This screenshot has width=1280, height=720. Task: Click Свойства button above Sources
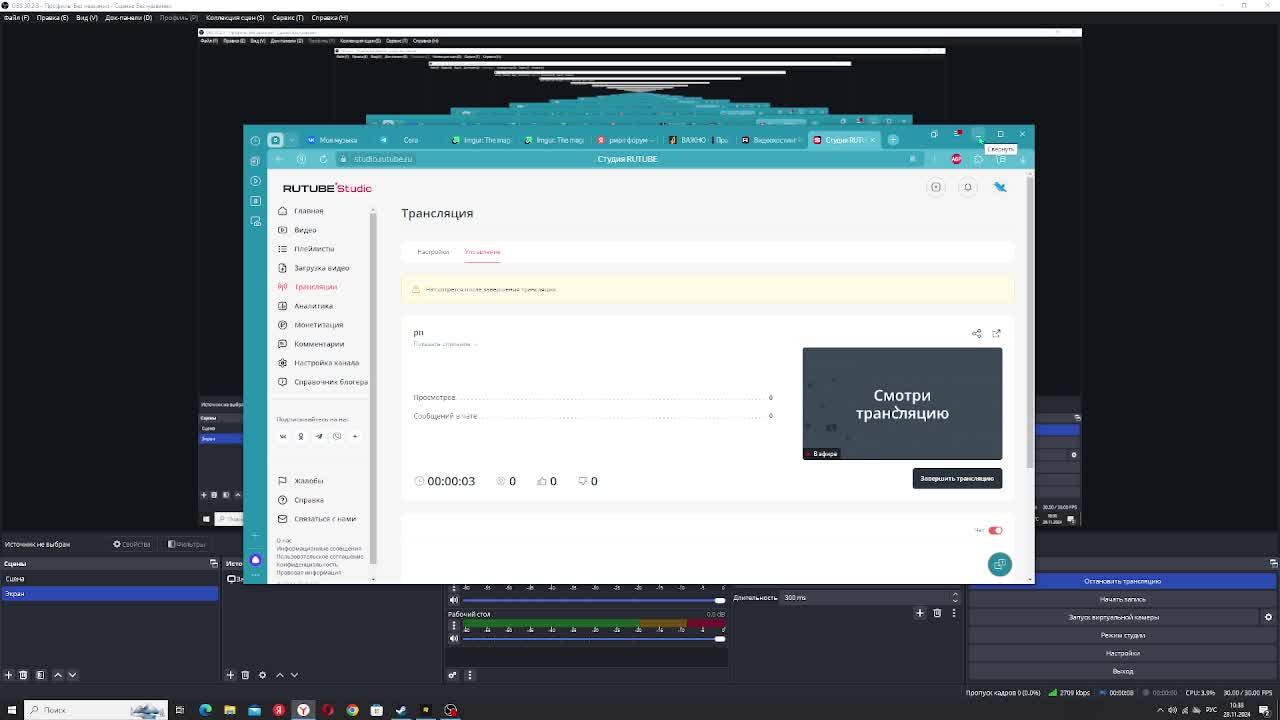click(x=132, y=544)
